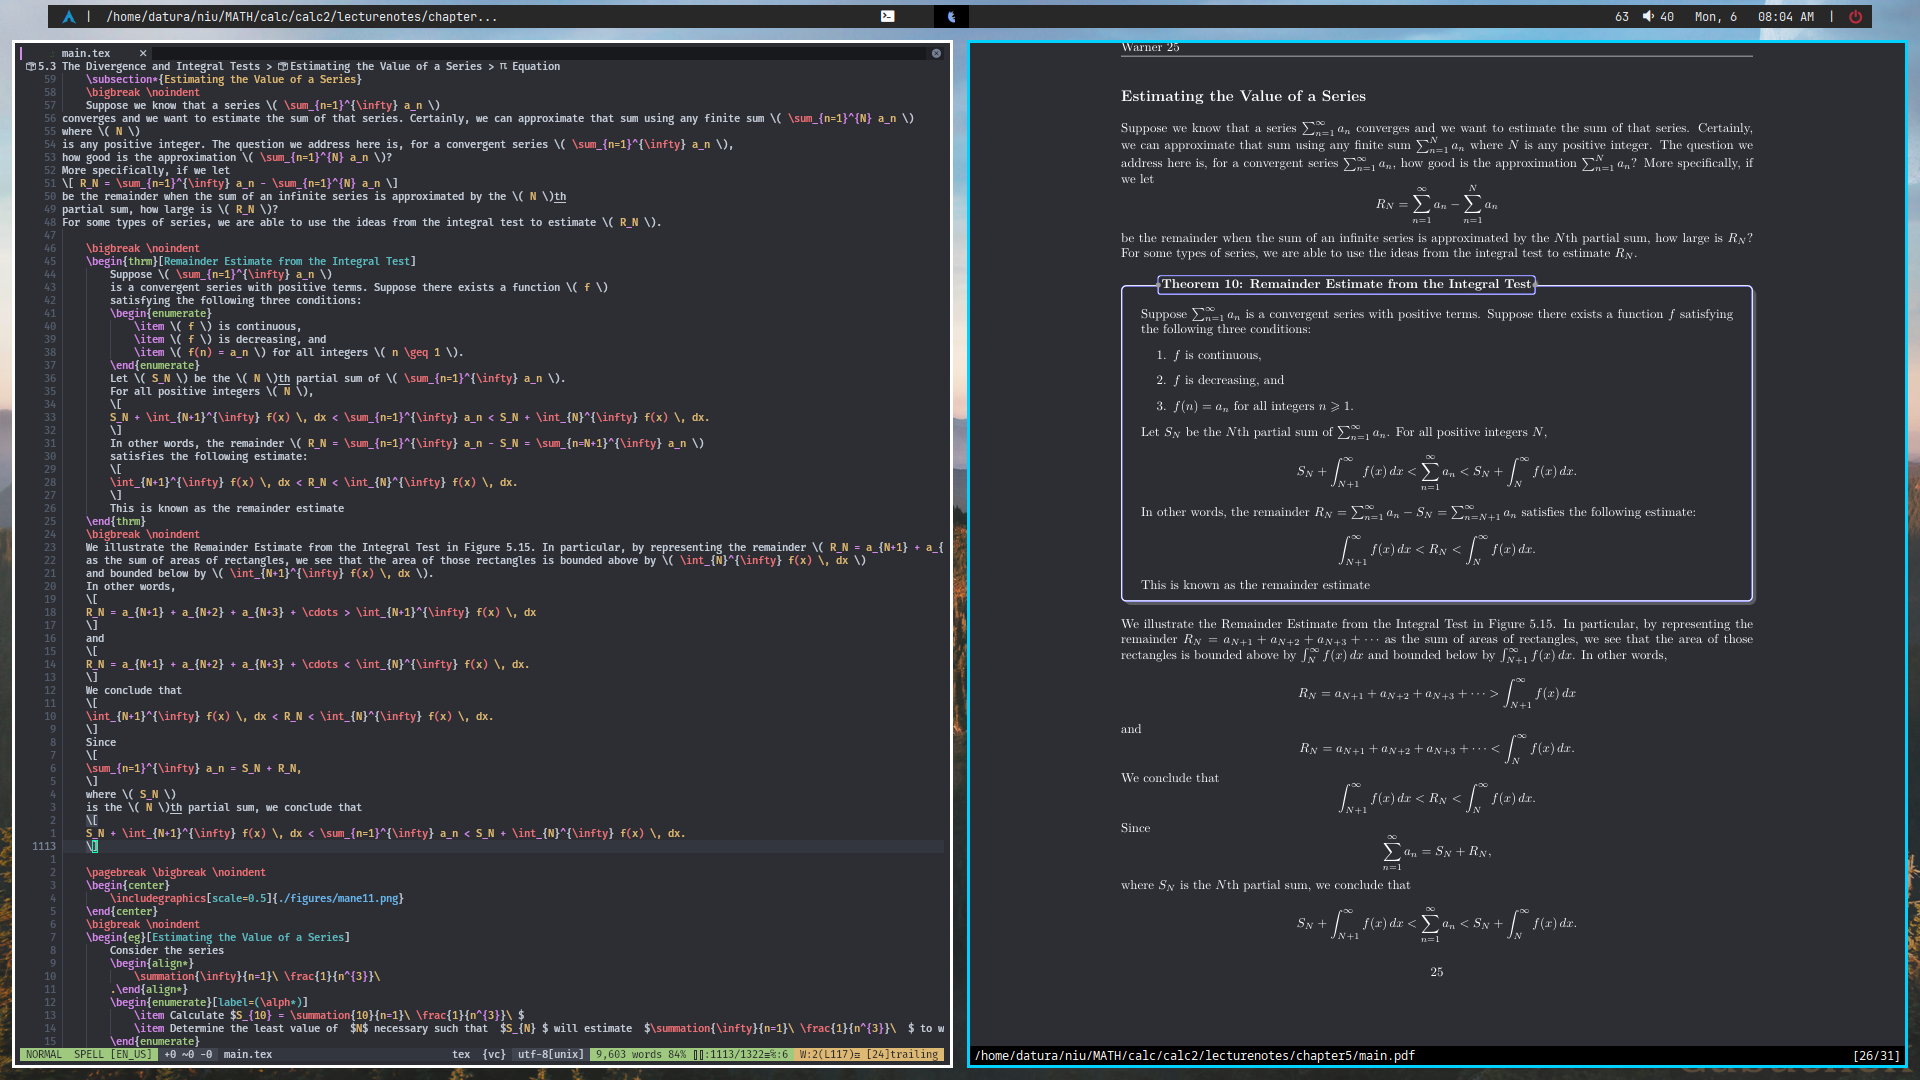Open the red power menu icon

[x=1855, y=16]
